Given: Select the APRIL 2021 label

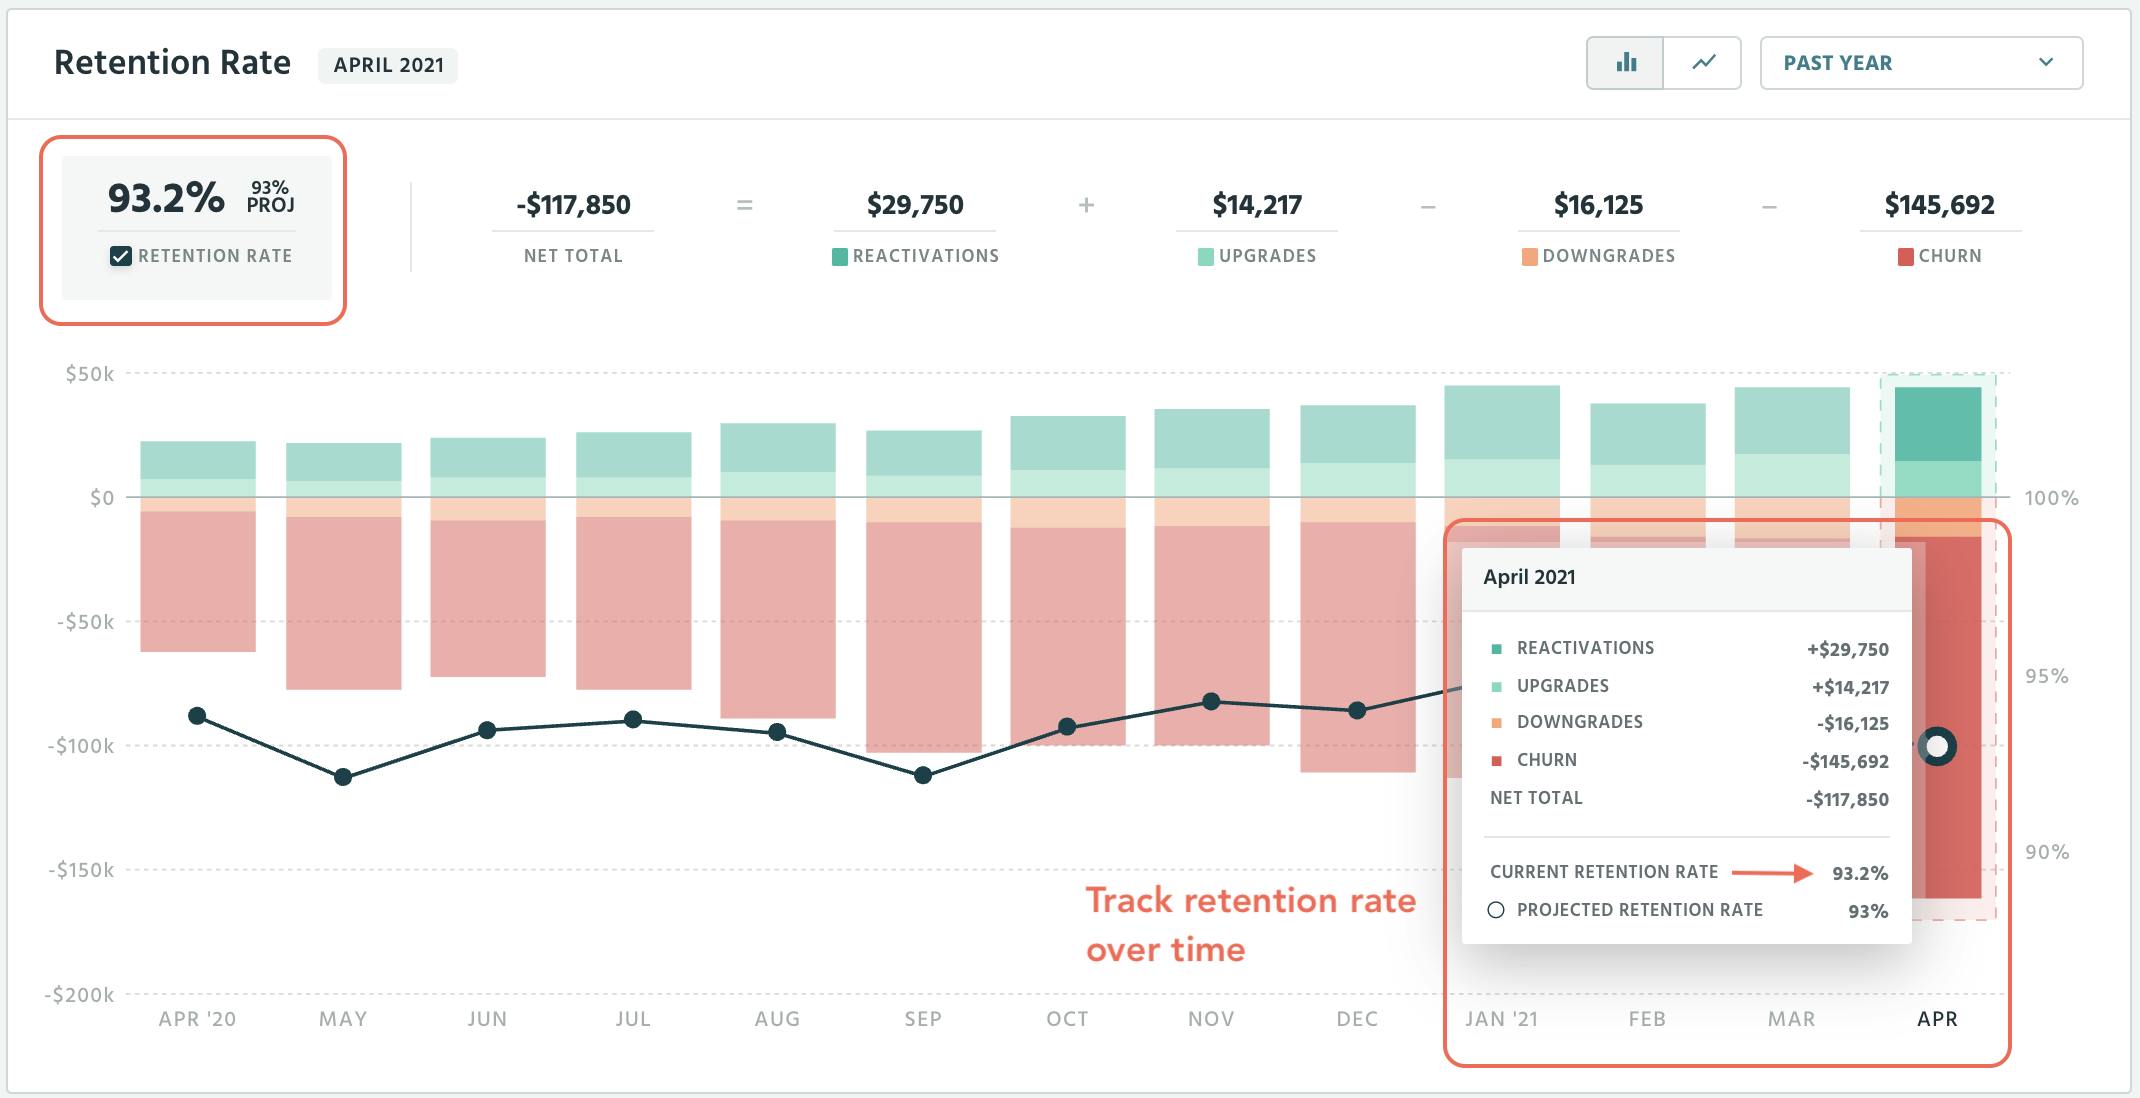Looking at the screenshot, I should click(388, 66).
